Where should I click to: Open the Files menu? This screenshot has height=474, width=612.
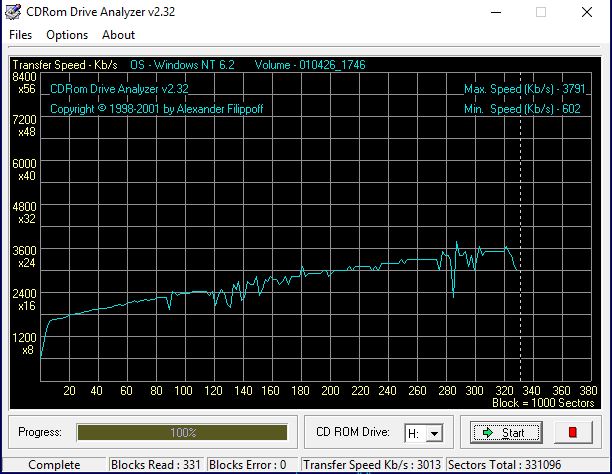pyautogui.click(x=21, y=35)
